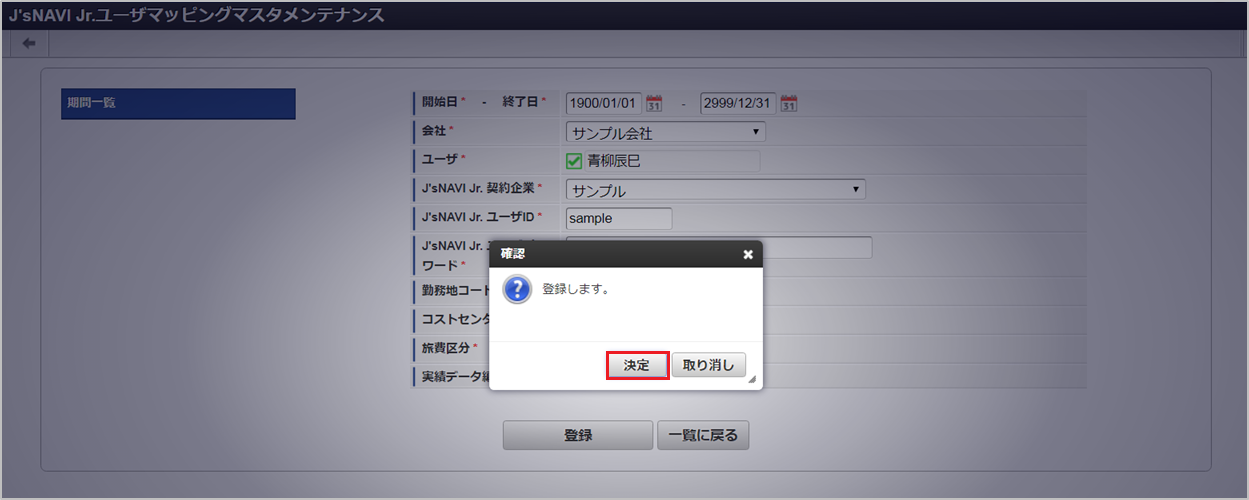
Task: Click the 登録します。 message text
Action: click(x=576, y=289)
